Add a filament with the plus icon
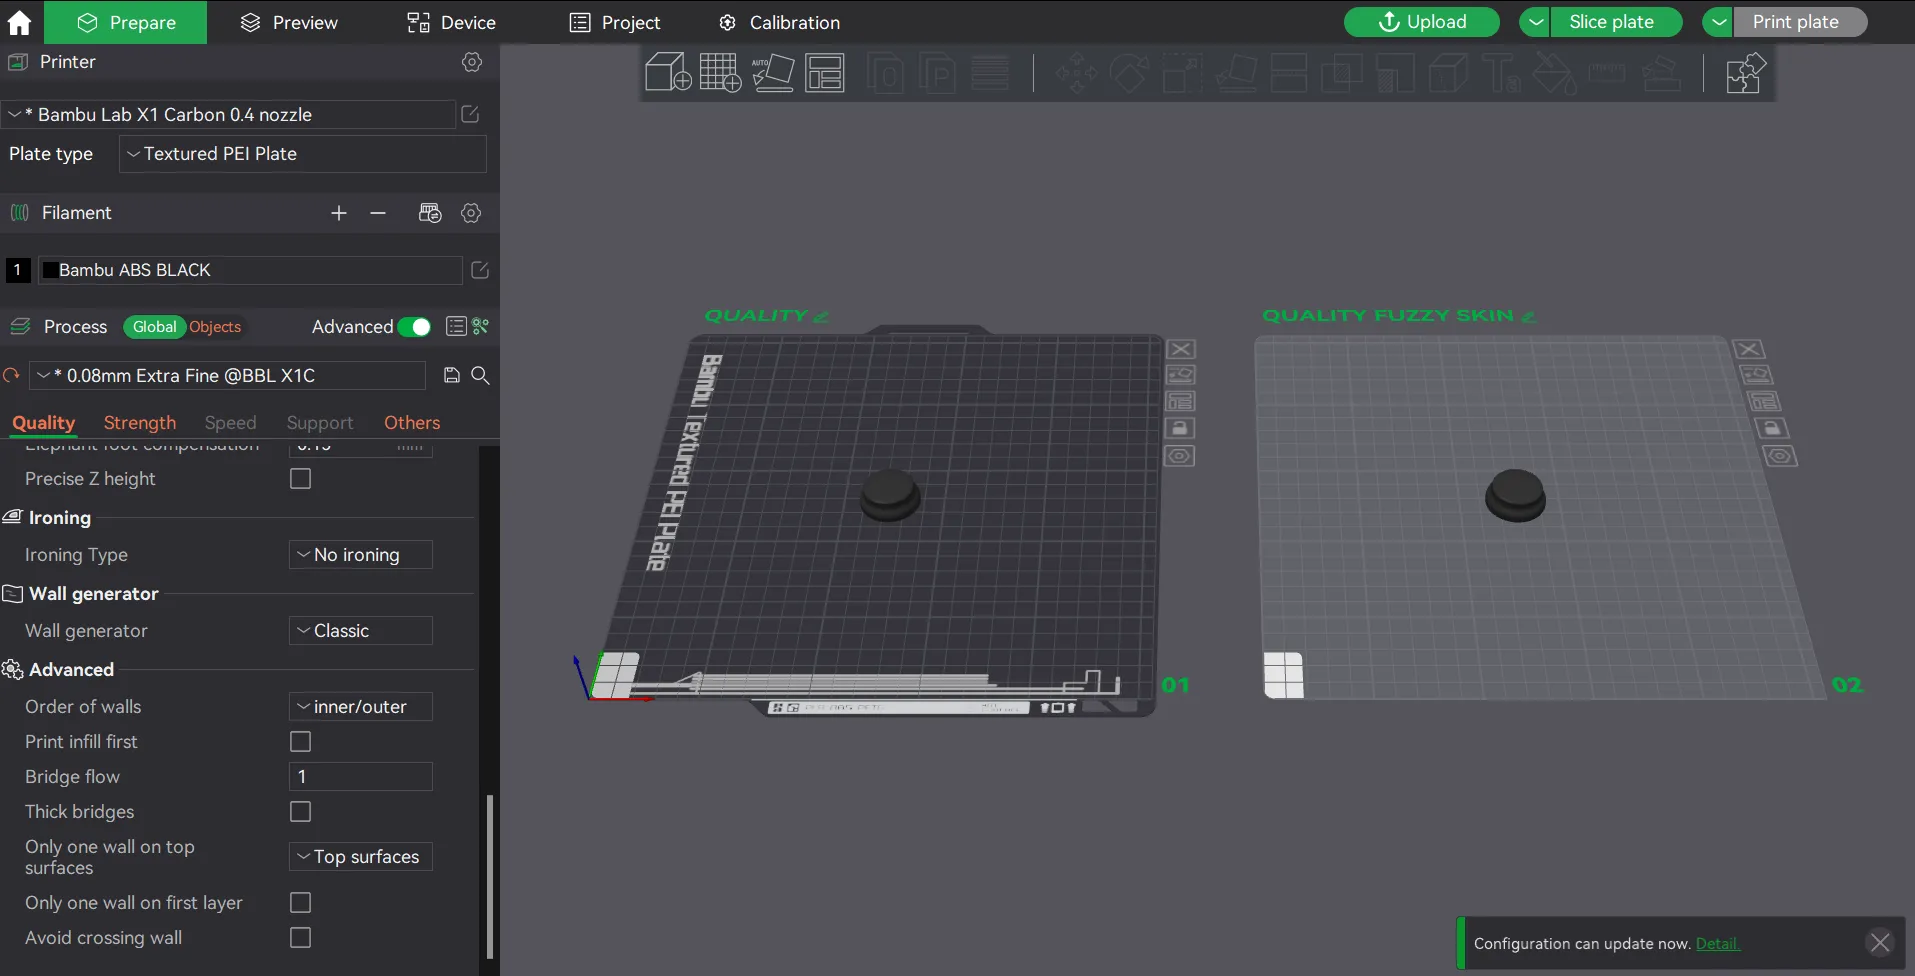1915x976 pixels. pos(339,213)
